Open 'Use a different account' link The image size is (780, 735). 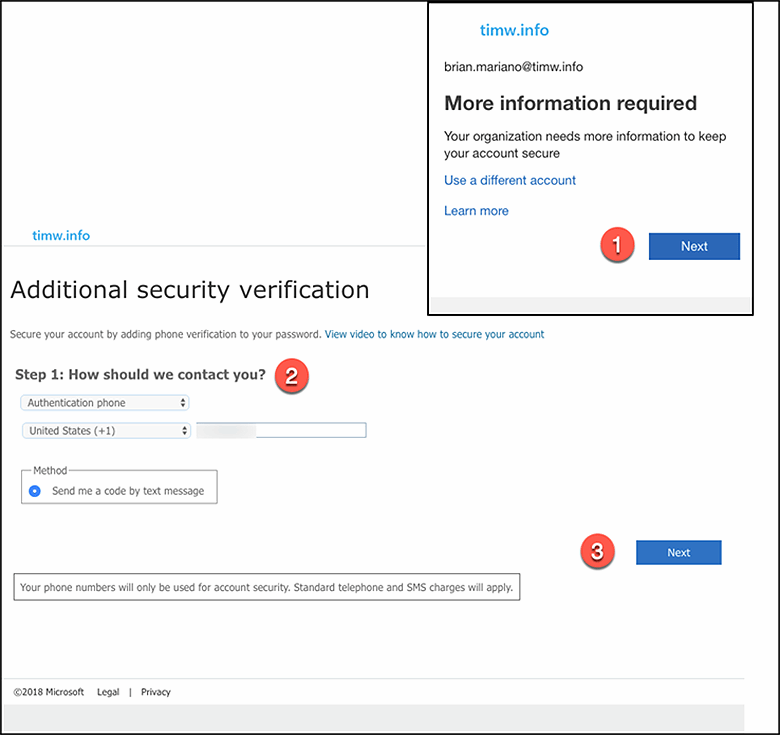(510, 181)
